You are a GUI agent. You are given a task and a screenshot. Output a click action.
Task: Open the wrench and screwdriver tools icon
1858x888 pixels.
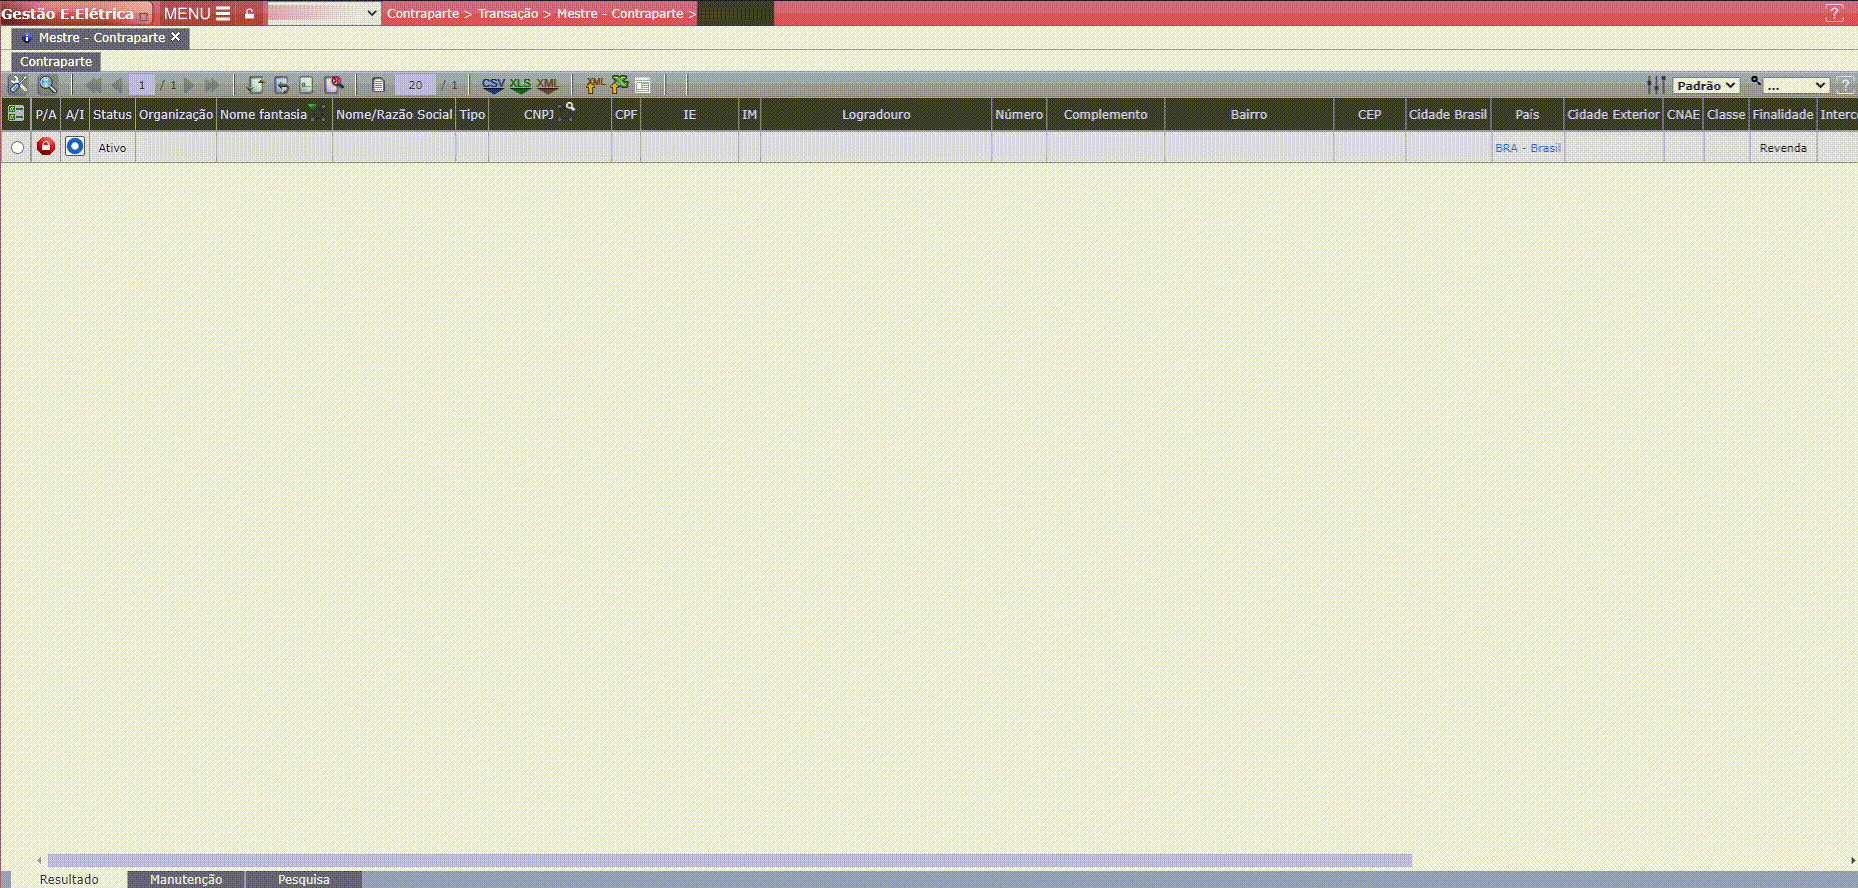pos(18,85)
